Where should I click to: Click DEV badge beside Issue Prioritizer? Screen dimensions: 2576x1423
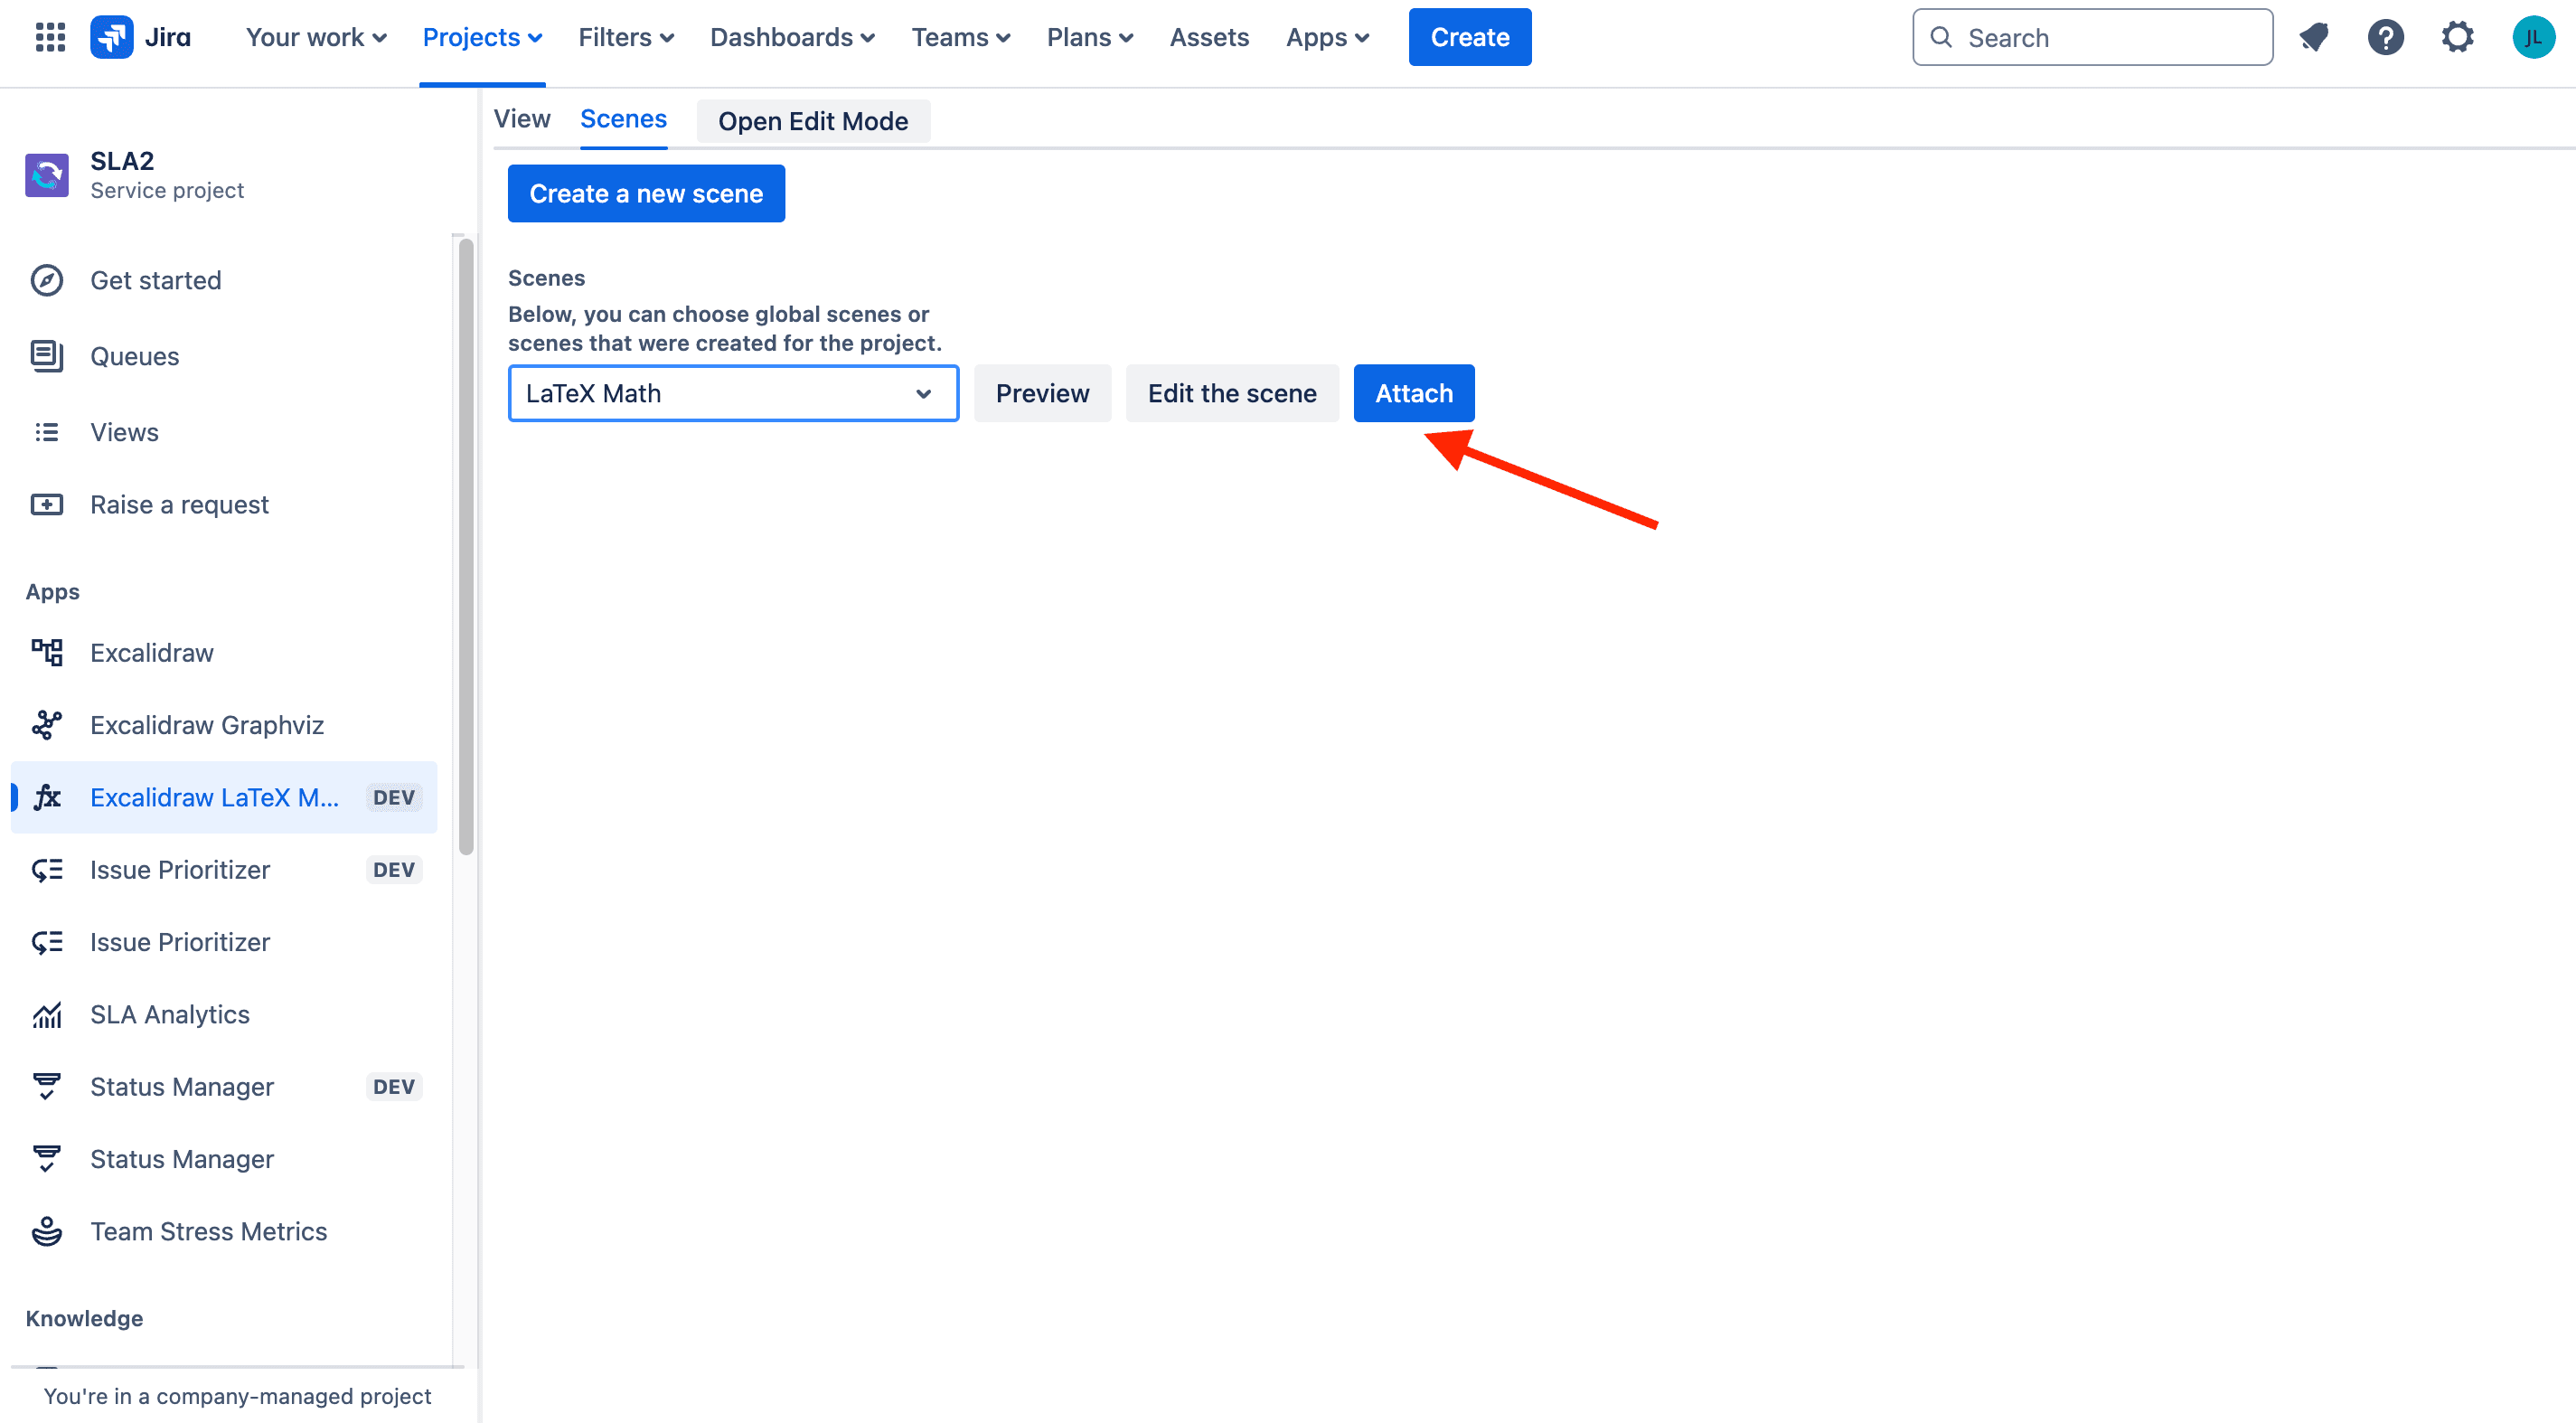click(x=394, y=870)
